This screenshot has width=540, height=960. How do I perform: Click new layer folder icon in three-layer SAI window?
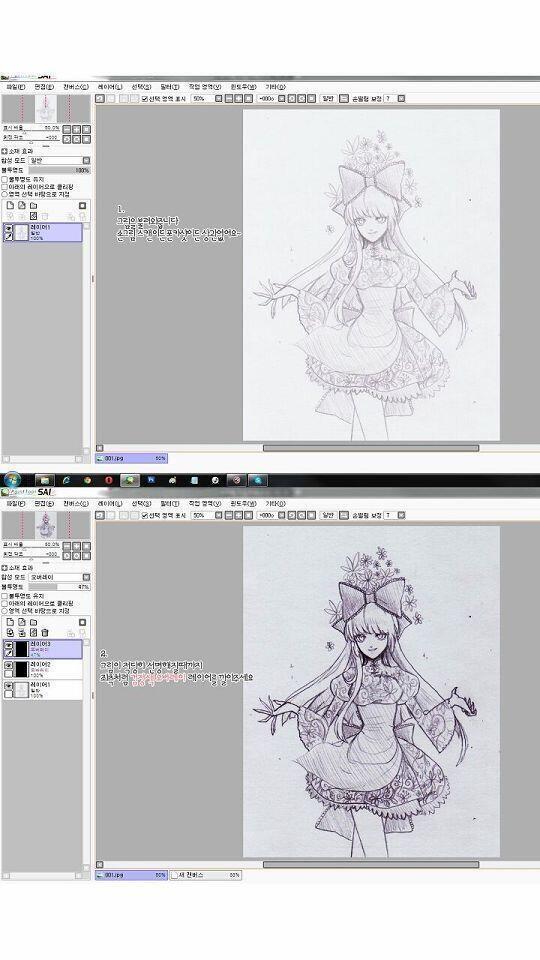click(x=33, y=622)
